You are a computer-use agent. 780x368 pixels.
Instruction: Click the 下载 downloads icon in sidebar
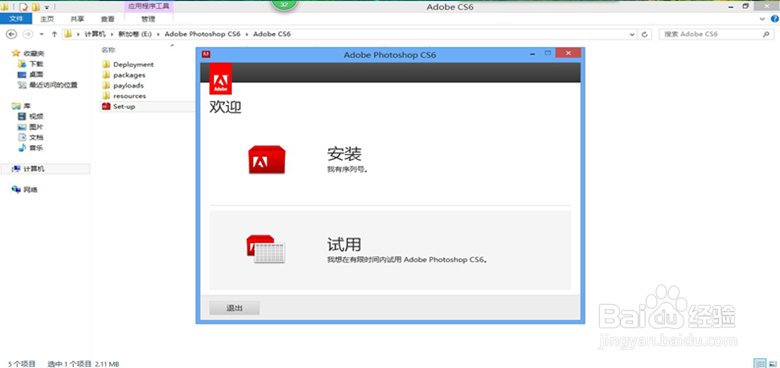(21, 64)
